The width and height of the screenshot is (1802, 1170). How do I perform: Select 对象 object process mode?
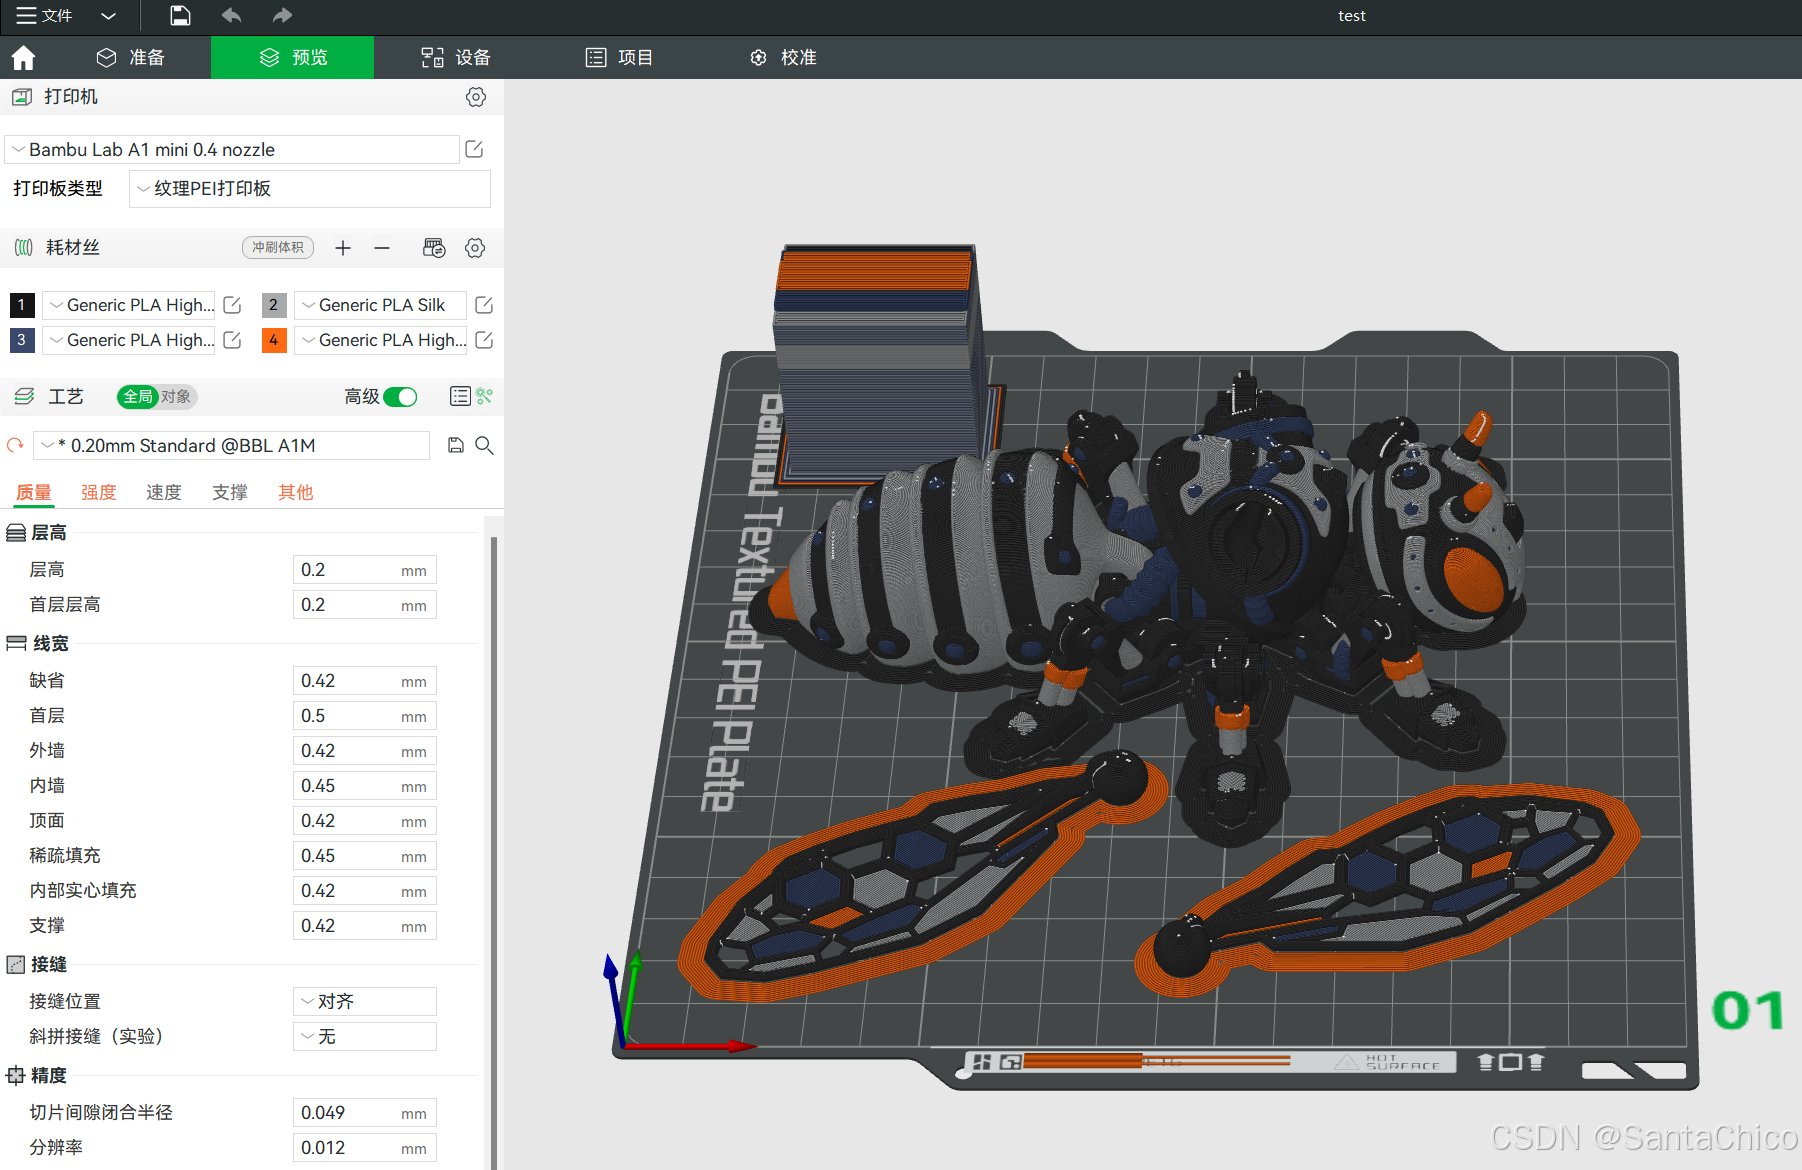[x=176, y=397]
